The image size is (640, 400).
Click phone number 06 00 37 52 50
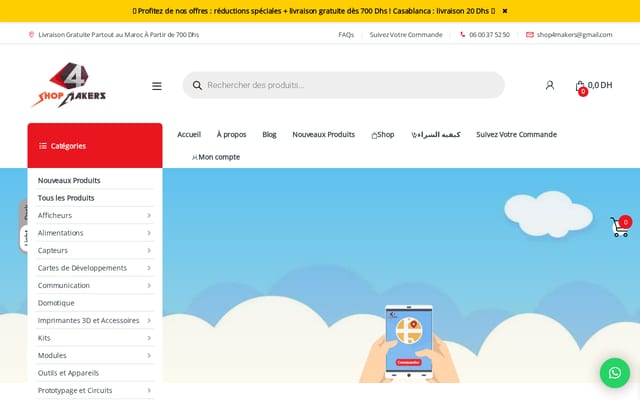489,35
